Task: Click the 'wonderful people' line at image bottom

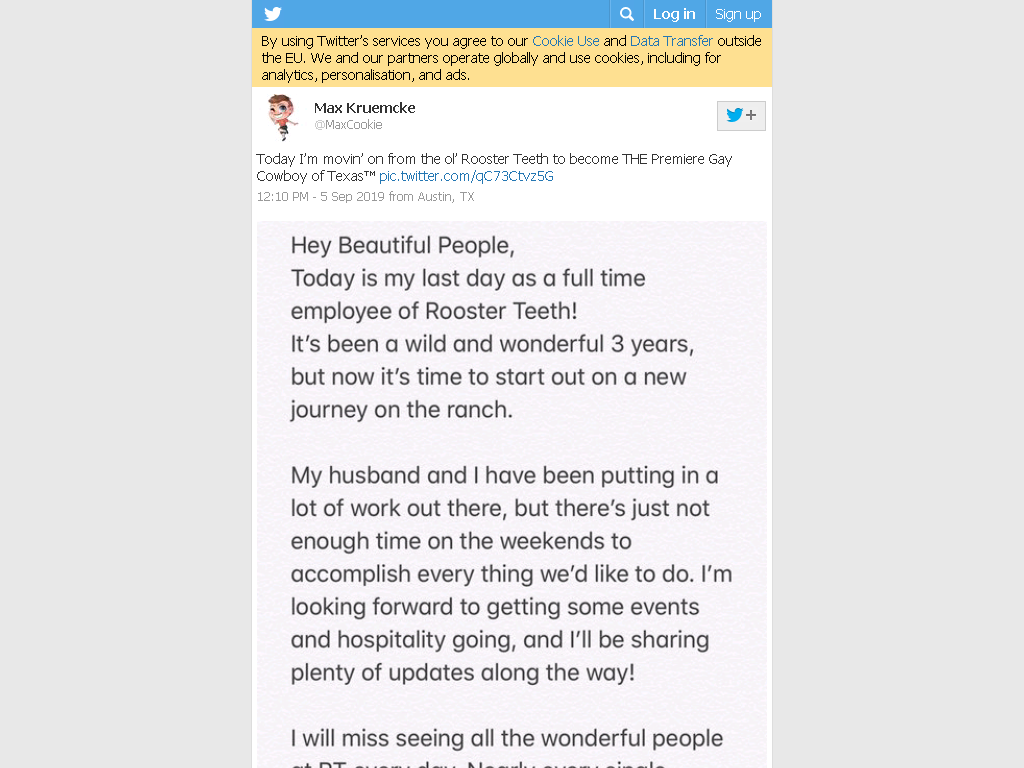Action: (507, 739)
